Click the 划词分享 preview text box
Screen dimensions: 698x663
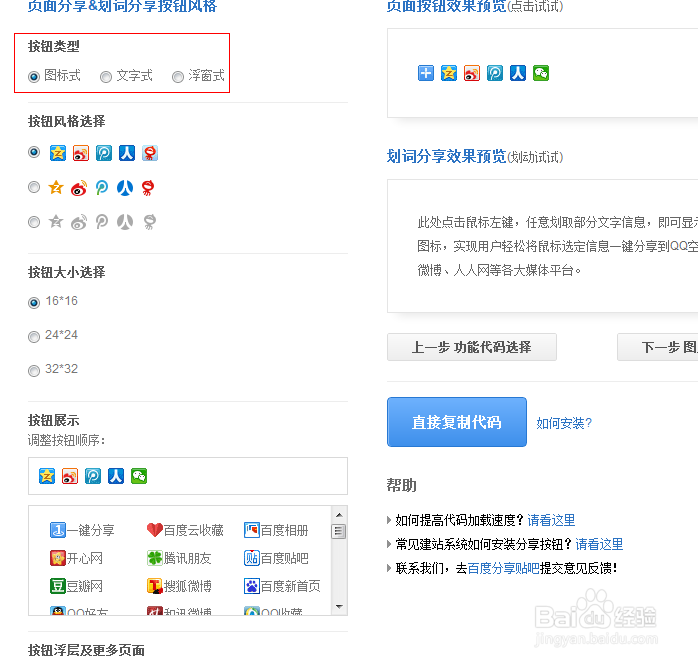coord(543,246)
